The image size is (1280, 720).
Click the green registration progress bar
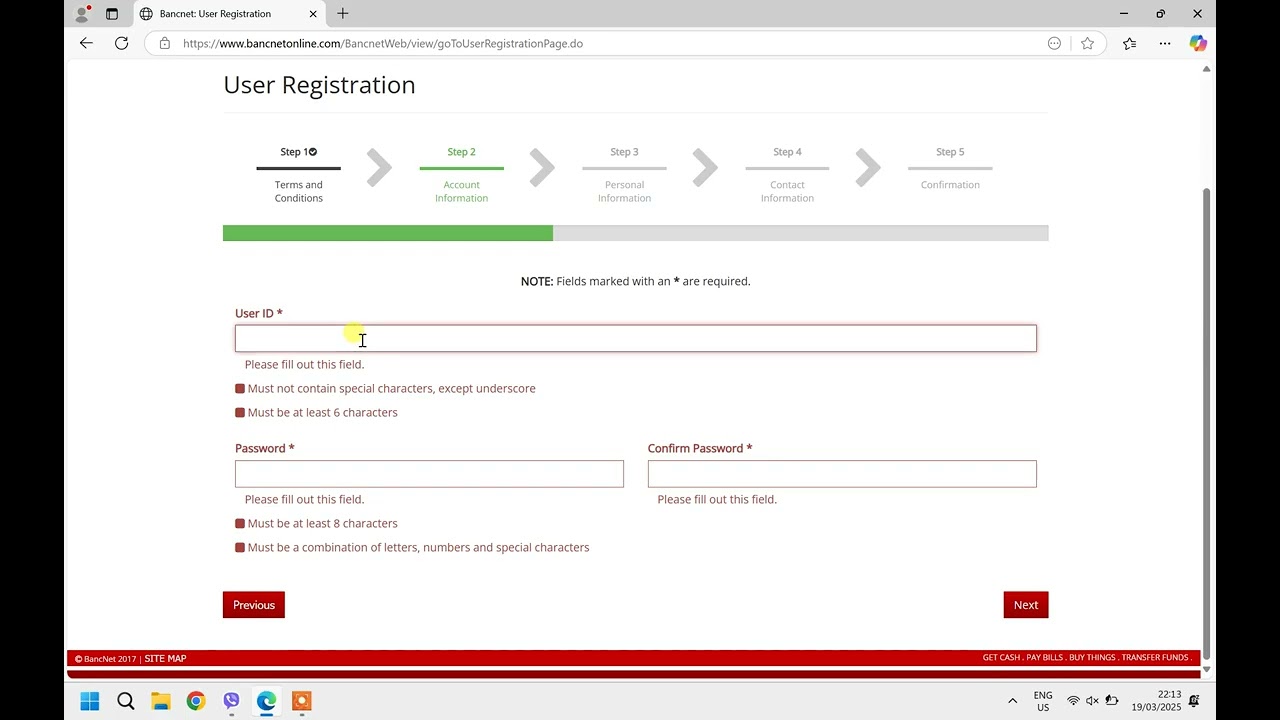click(388, 233)
